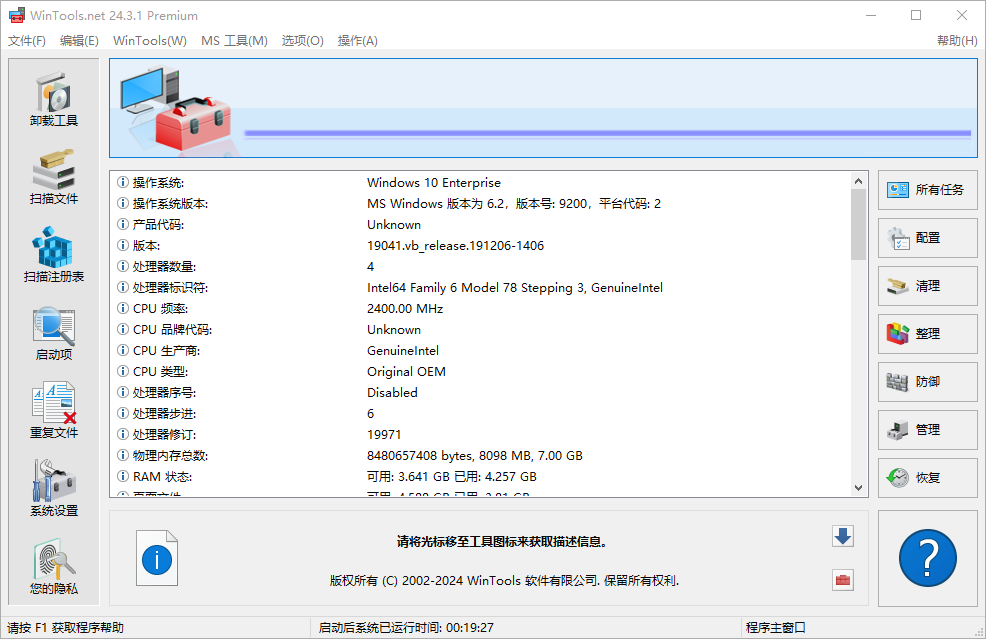Open the WinTools(W) menu
The width and height of the screenshot is (986, 639).
pyautogui.click(x=150, y=41)
